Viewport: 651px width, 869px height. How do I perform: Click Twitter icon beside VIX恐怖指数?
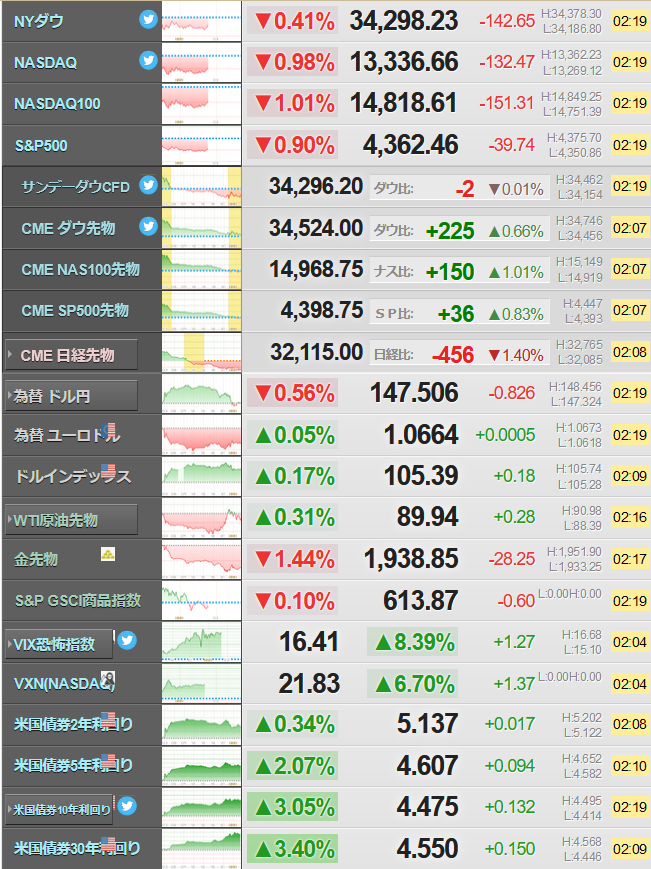tap(127, 640)
